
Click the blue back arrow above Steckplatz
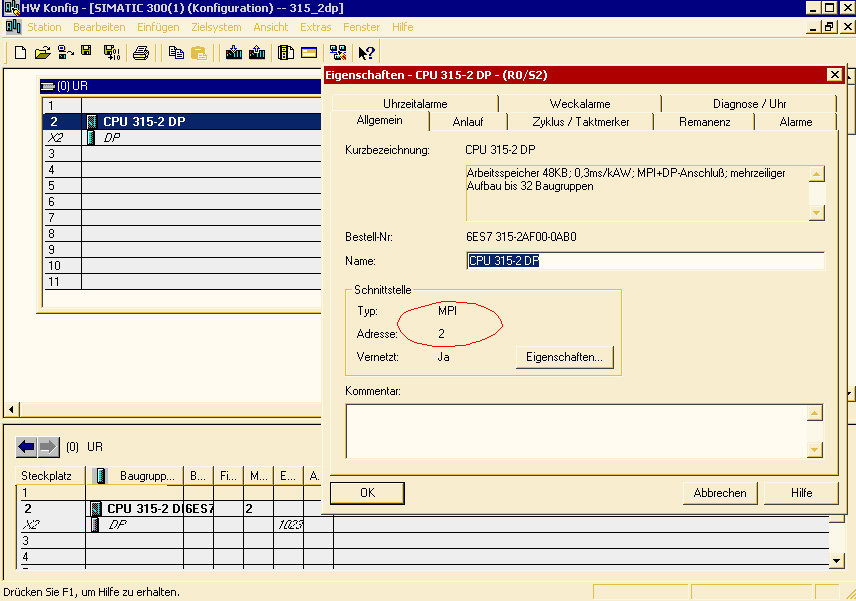[26, 447]
